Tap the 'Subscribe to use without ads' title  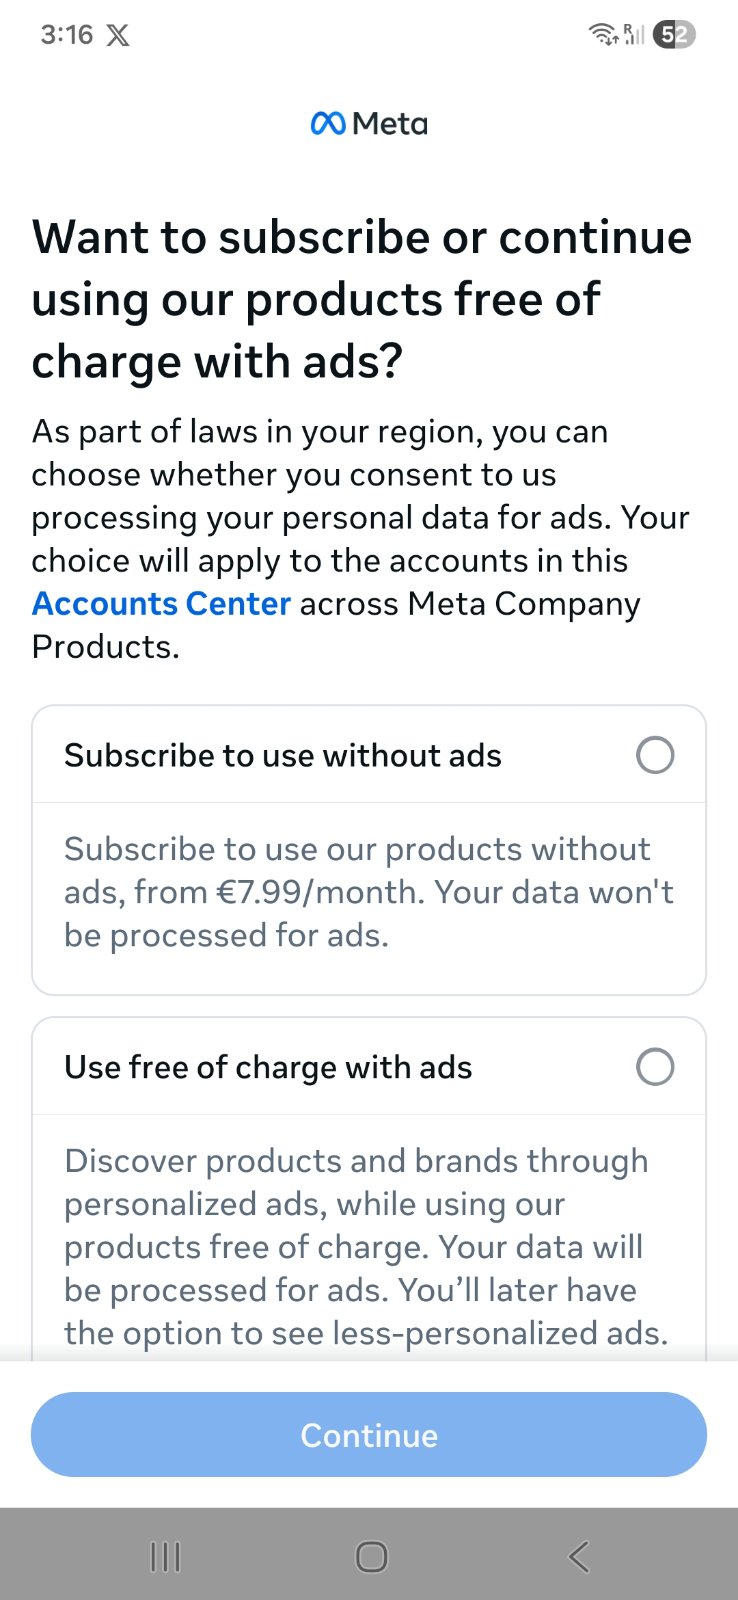click(x=283, y=756)
